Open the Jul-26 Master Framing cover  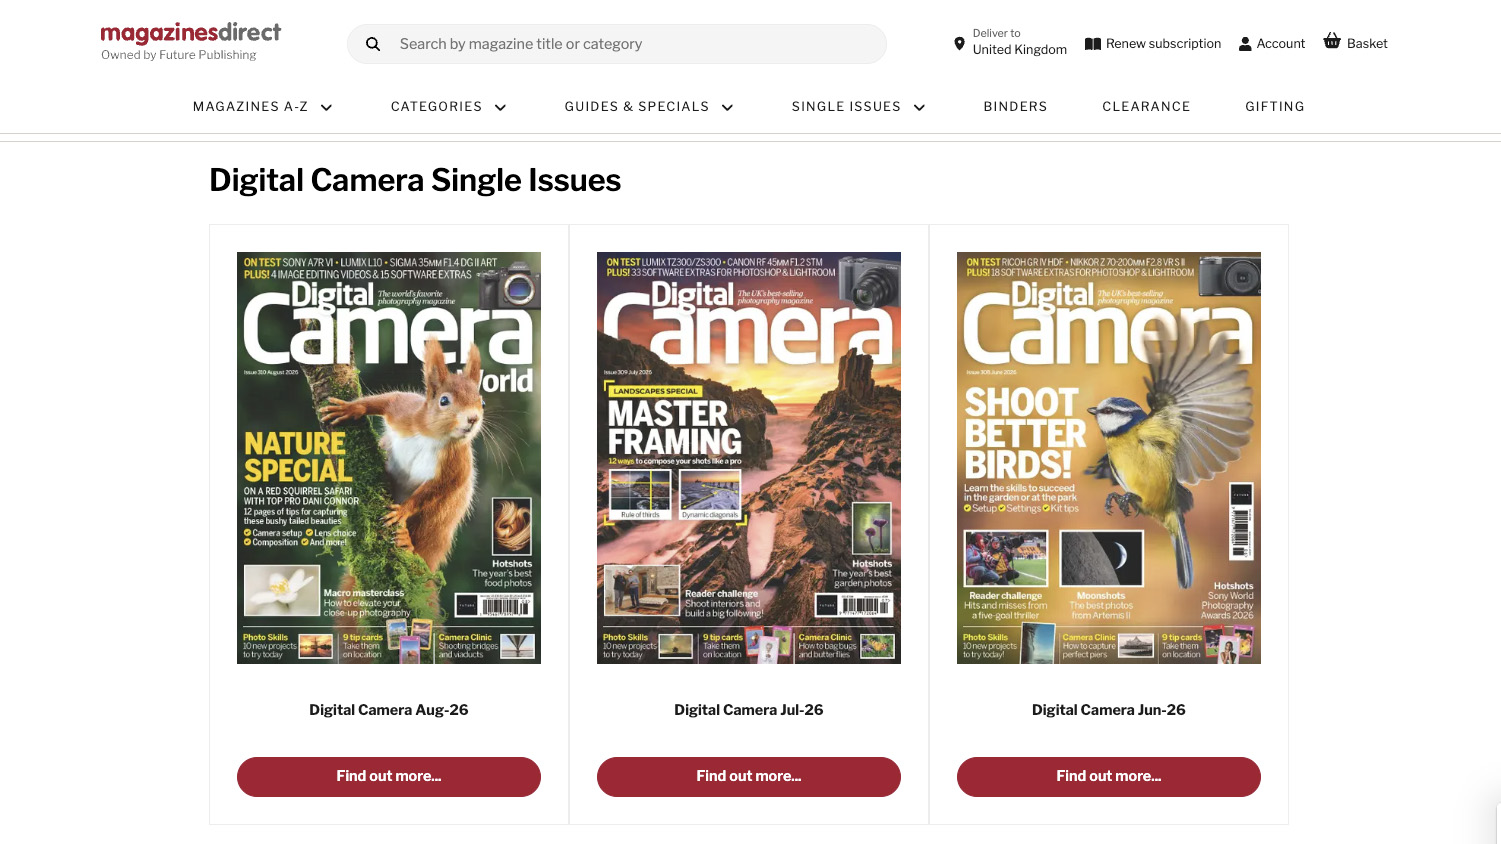click(x=749, y=458)
